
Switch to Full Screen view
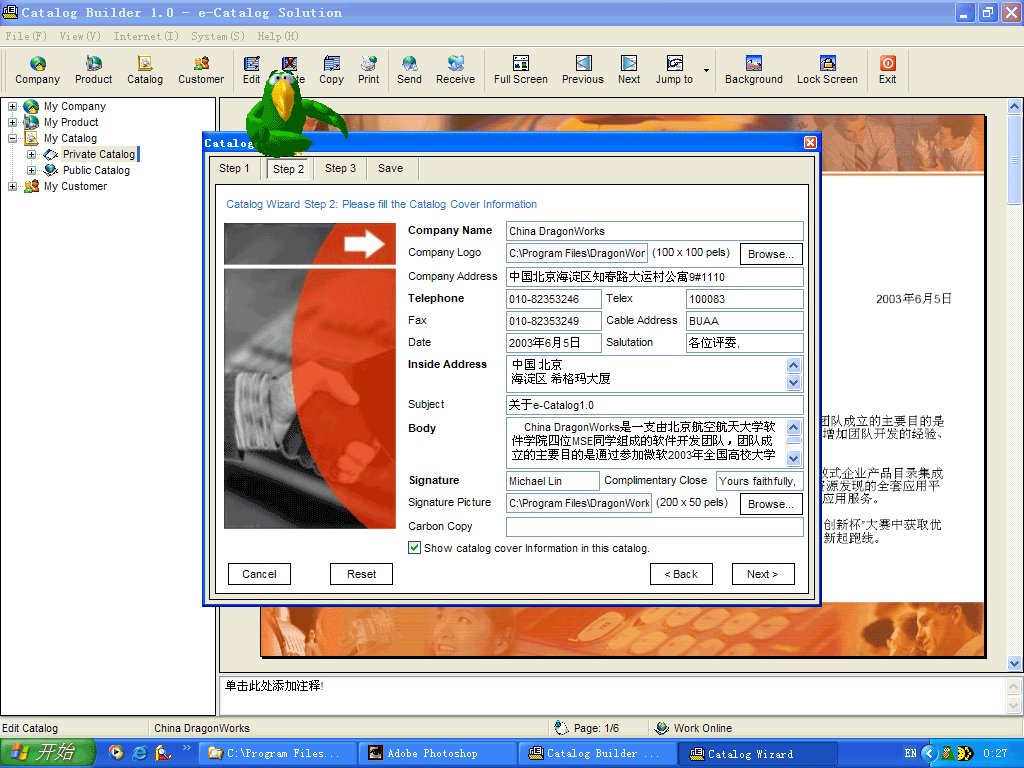pos(520,71)
